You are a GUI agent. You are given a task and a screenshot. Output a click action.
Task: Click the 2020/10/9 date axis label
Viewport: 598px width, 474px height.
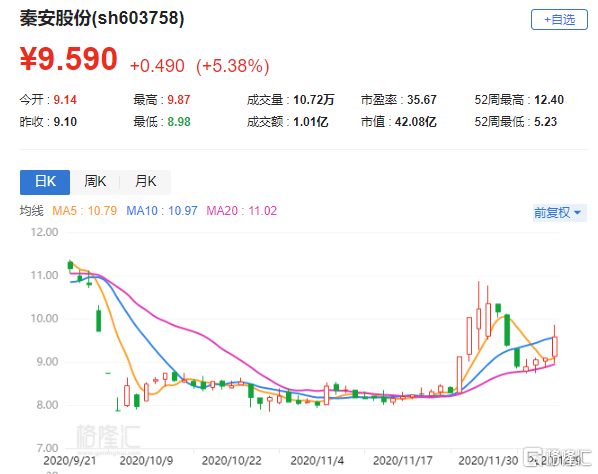(146, 461)
